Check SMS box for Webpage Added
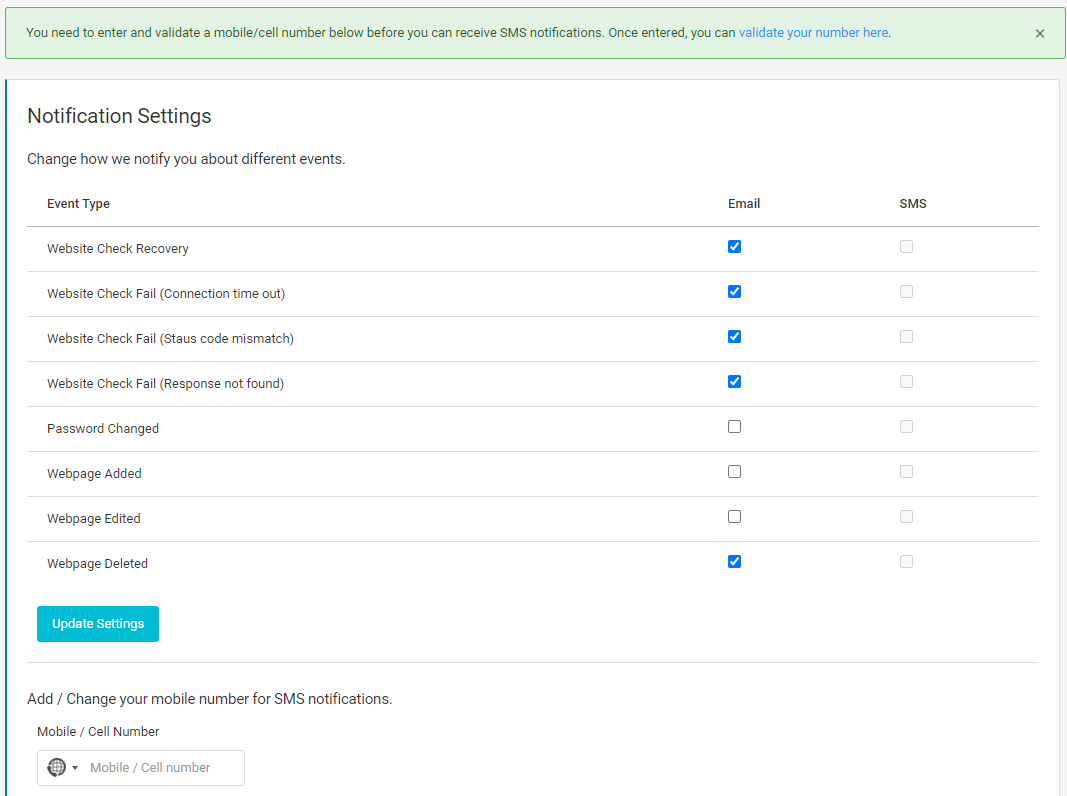This screenshot has height=796, width=1067. coord(906,472)
